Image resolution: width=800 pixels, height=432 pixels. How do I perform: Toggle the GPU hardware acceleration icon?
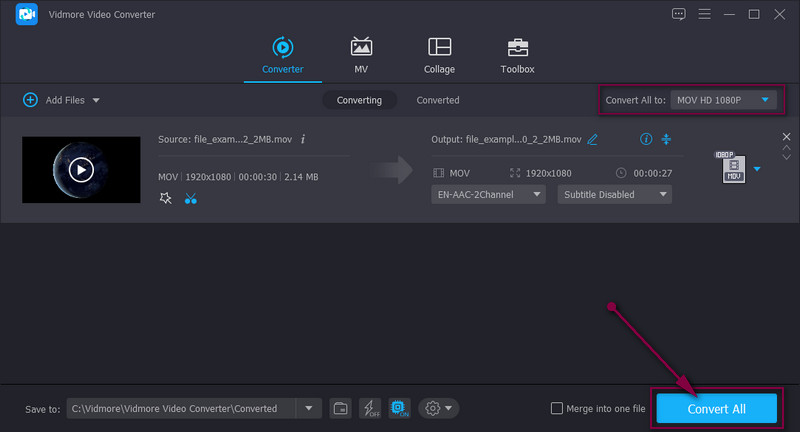[398, 408]
